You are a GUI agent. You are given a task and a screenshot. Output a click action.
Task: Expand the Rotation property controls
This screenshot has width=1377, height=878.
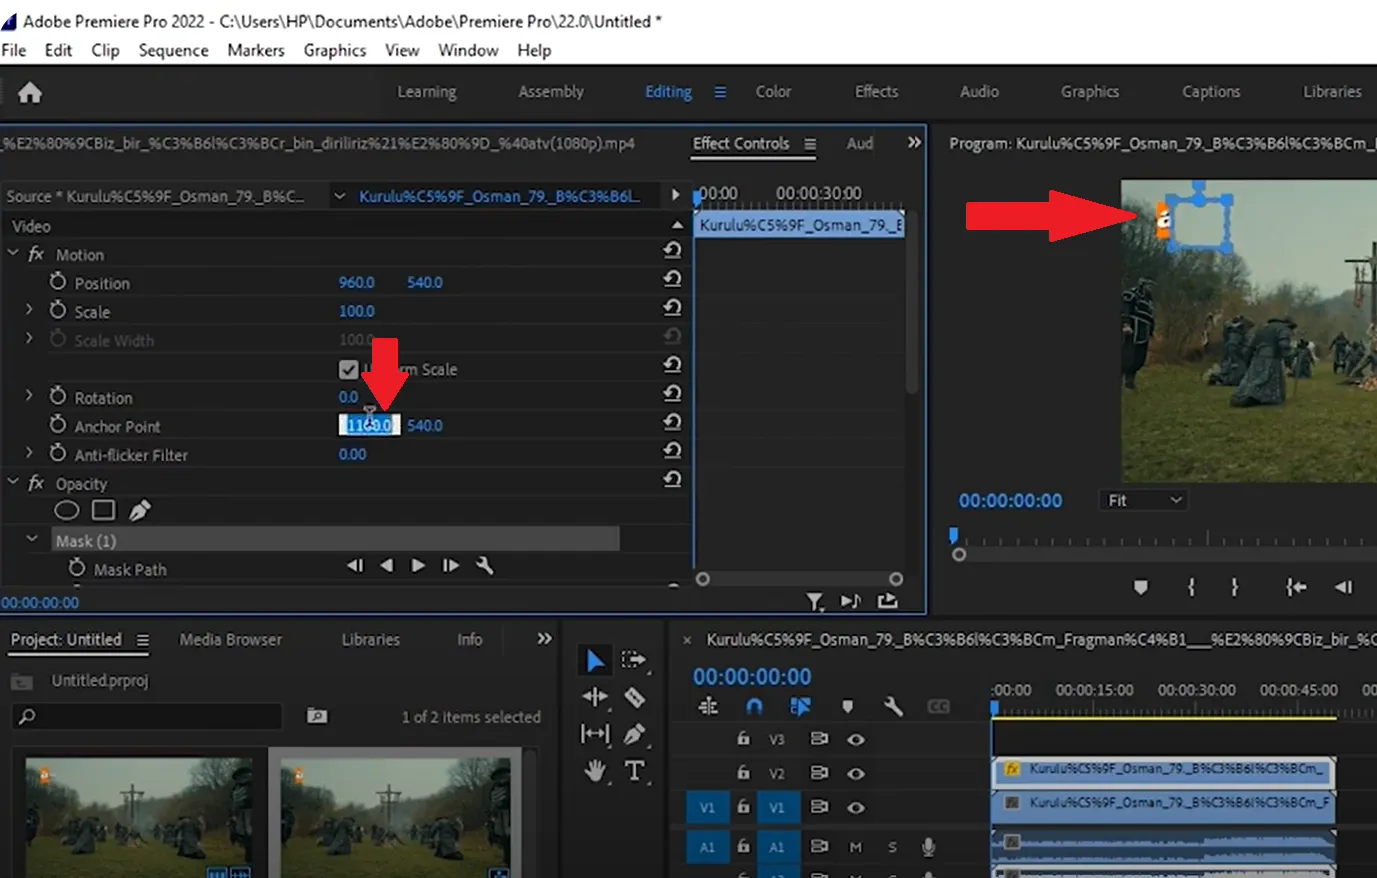coord(29,397)
